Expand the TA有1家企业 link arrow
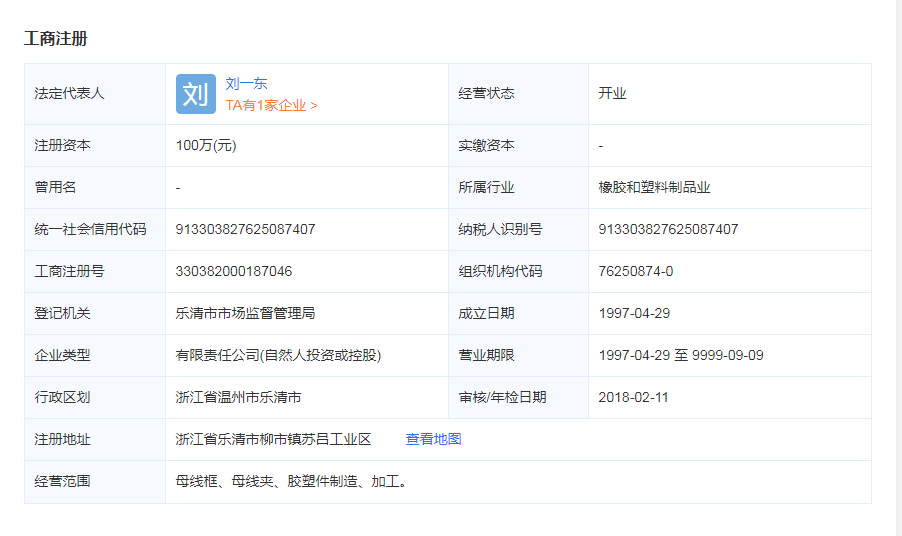 (x=313, y=105)
